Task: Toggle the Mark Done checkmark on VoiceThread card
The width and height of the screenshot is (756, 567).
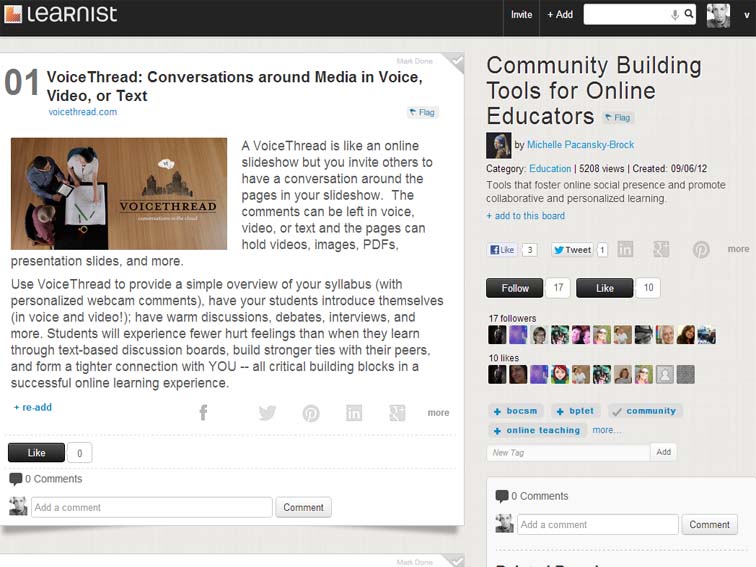Action: click(456, 61)
